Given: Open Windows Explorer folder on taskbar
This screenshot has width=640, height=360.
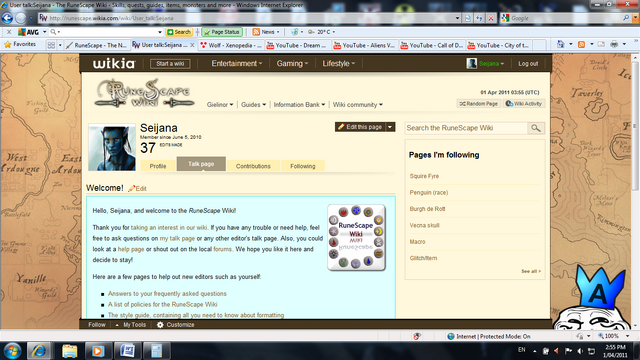Looking at the screenshot, I should [69, 351].
